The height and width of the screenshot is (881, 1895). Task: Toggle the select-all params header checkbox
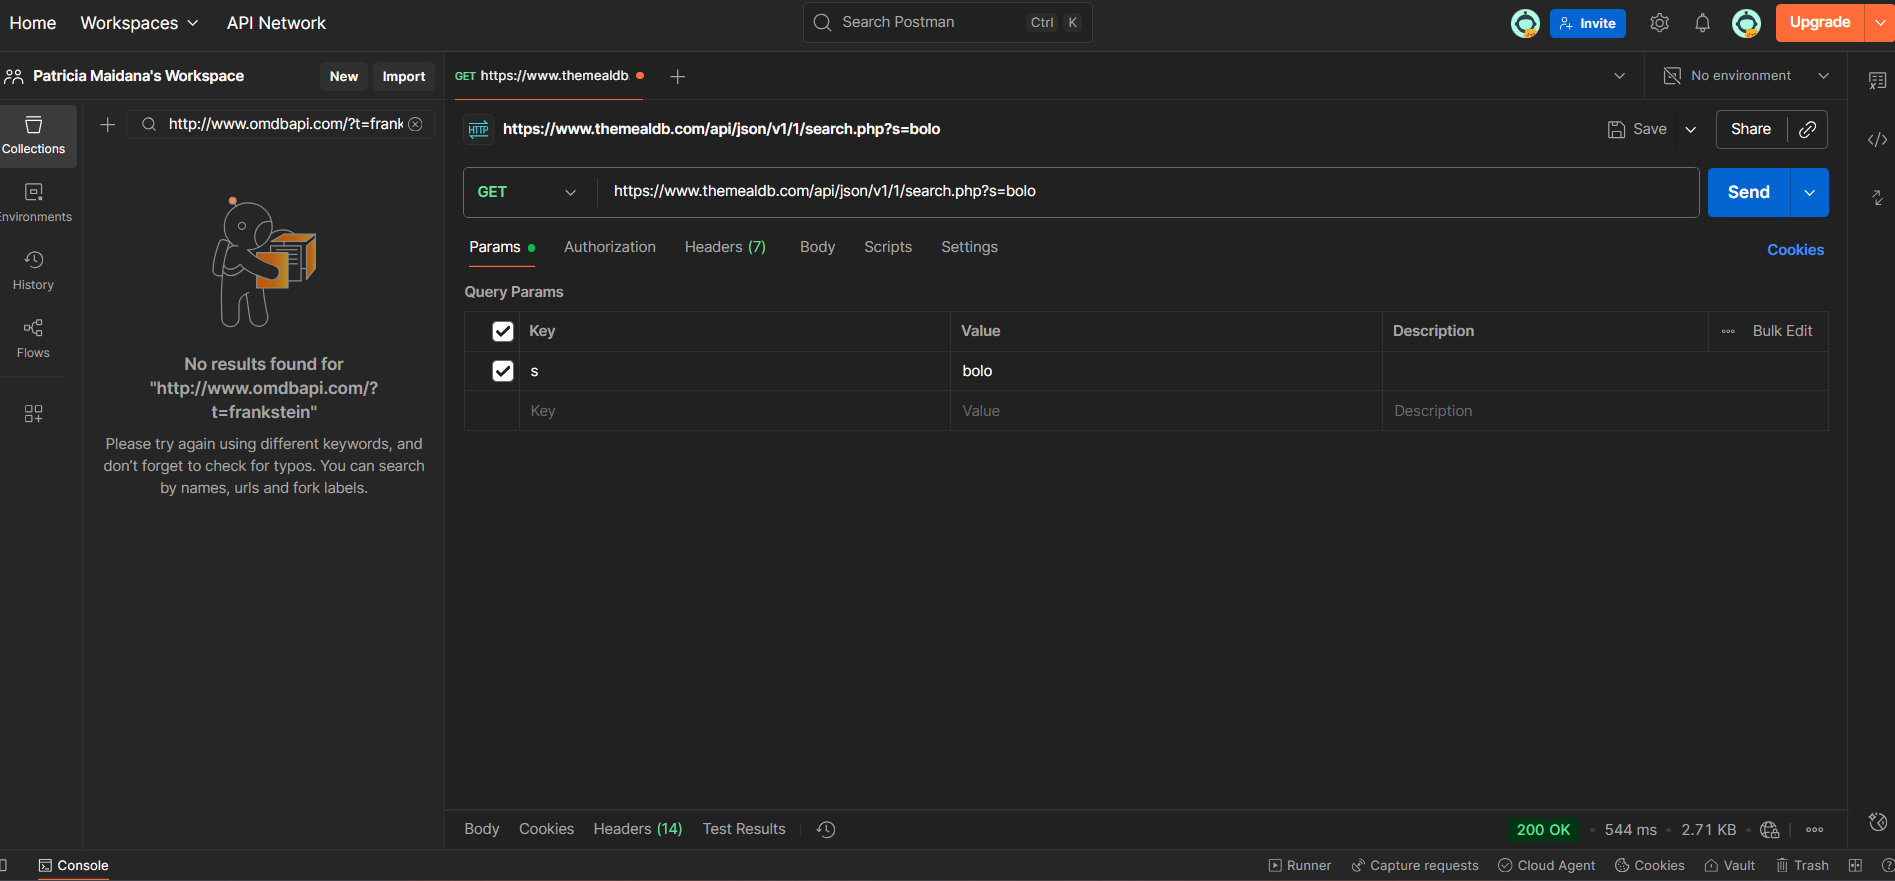coord(503,331)
